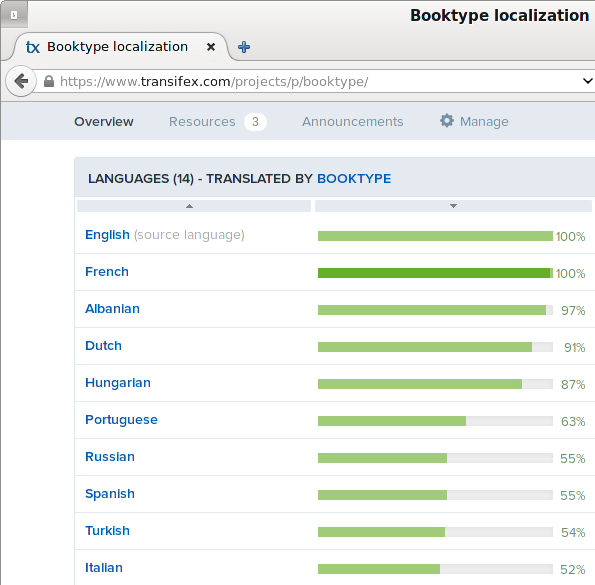Click the Turkish 54% progress bar
The width and height of the screenshot is (595, 585).
coord(435,532)
